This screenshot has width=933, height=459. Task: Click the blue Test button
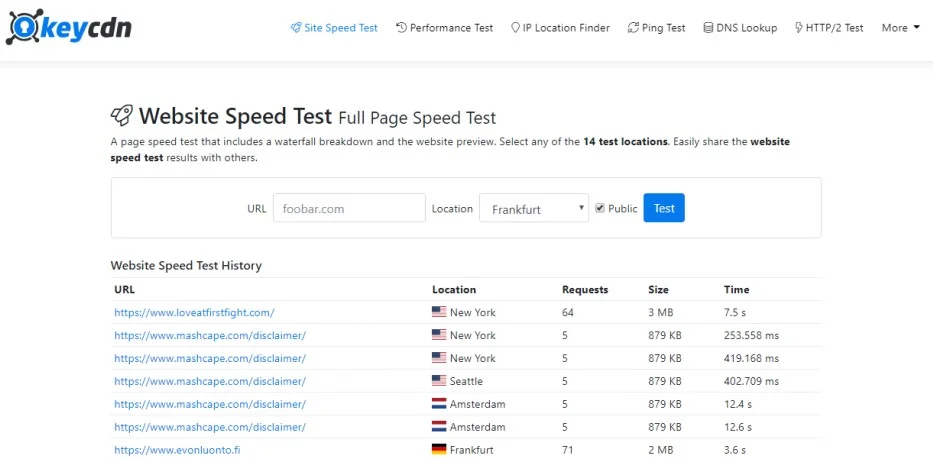pos(664,208)
